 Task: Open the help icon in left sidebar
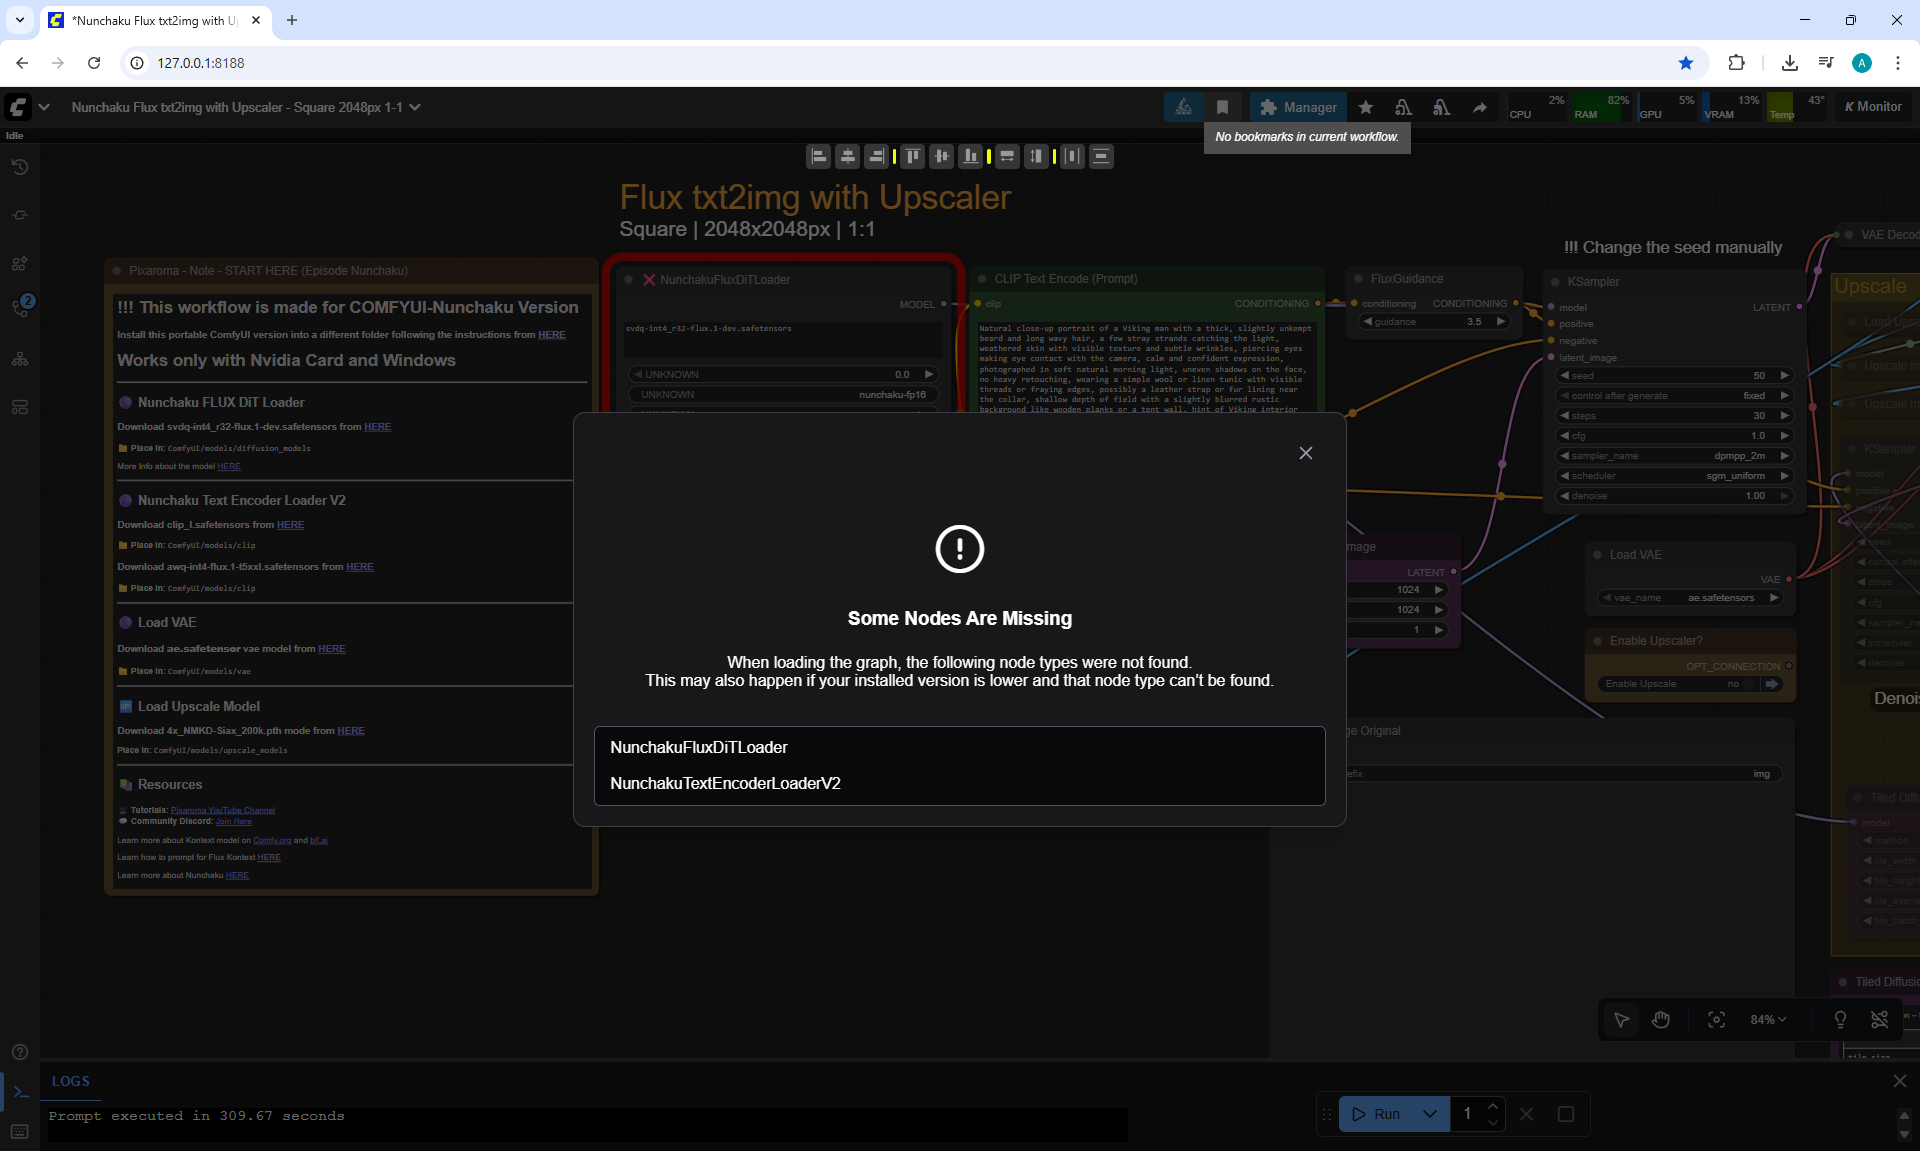[20, 1052]
